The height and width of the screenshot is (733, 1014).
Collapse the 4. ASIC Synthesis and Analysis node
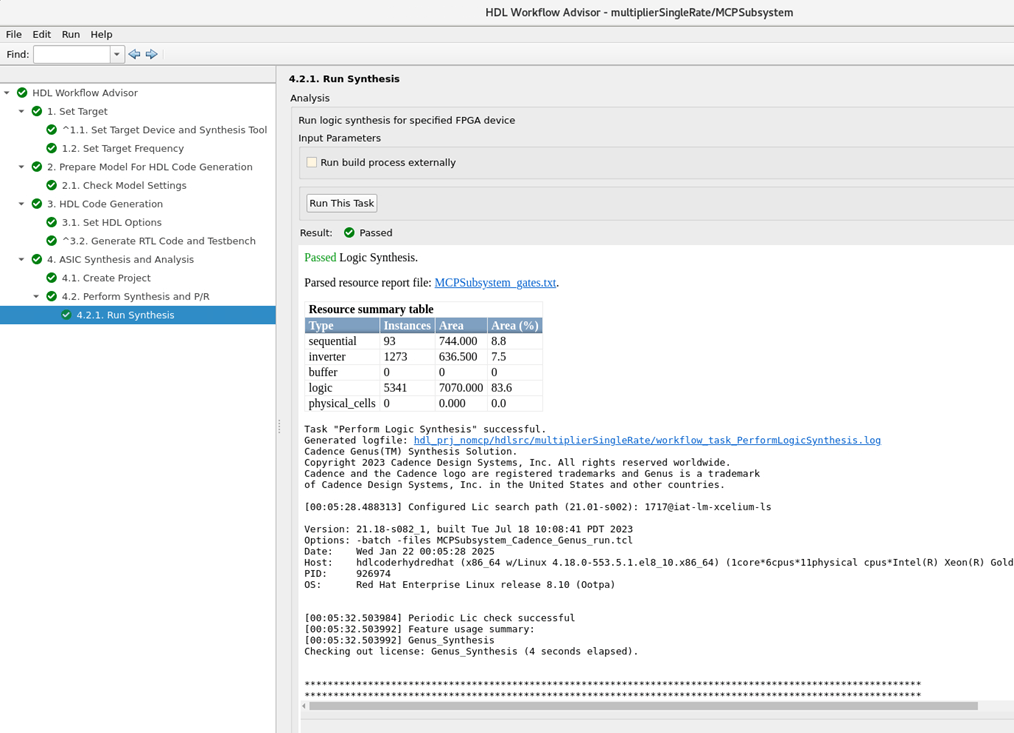22,259
